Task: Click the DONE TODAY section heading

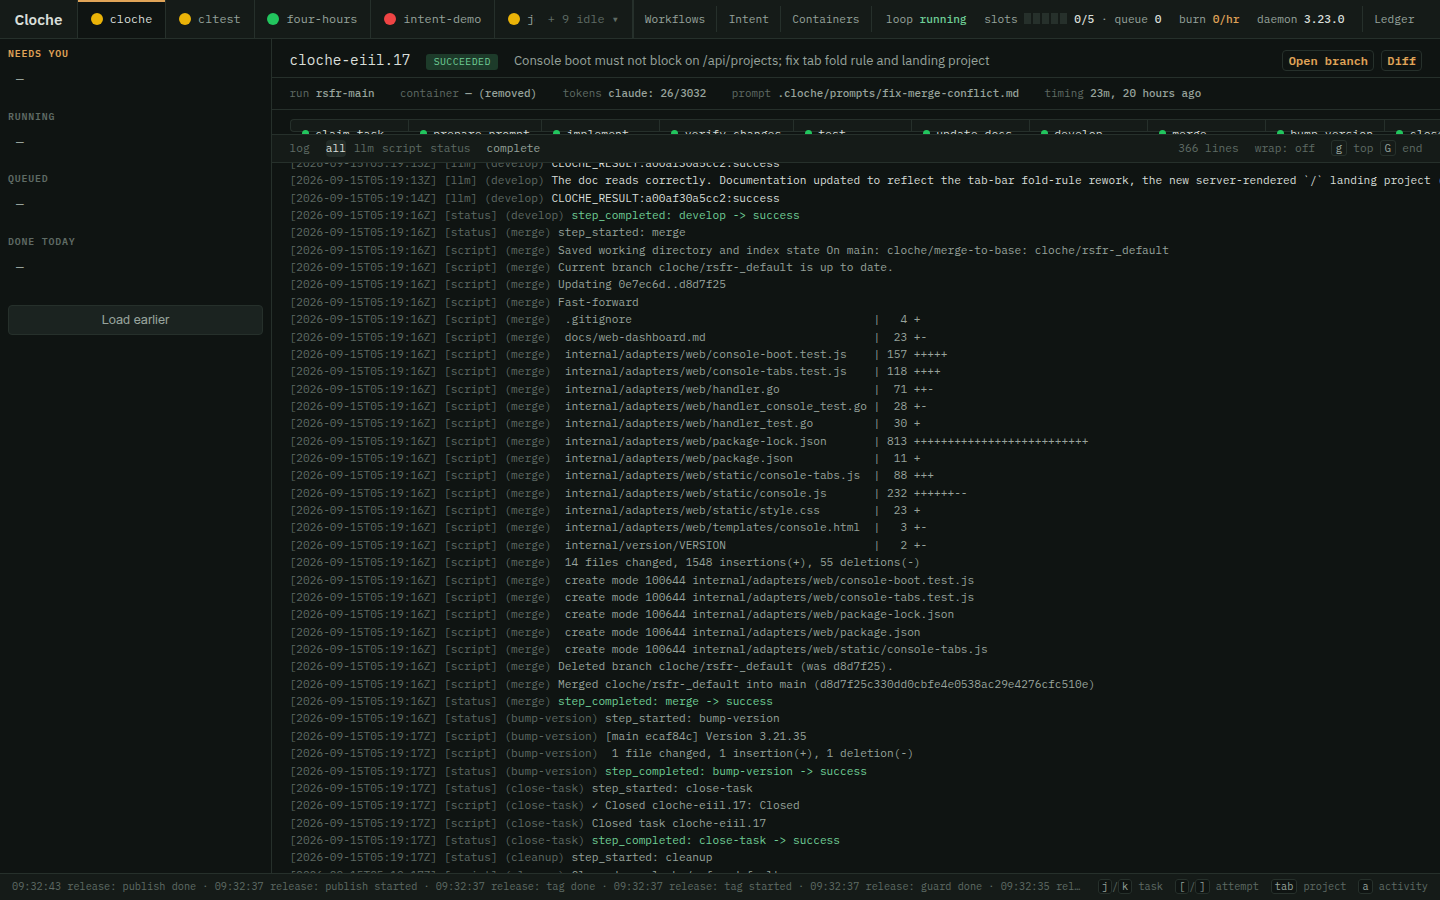Action: pyautogui.click(x=41, y=242)
